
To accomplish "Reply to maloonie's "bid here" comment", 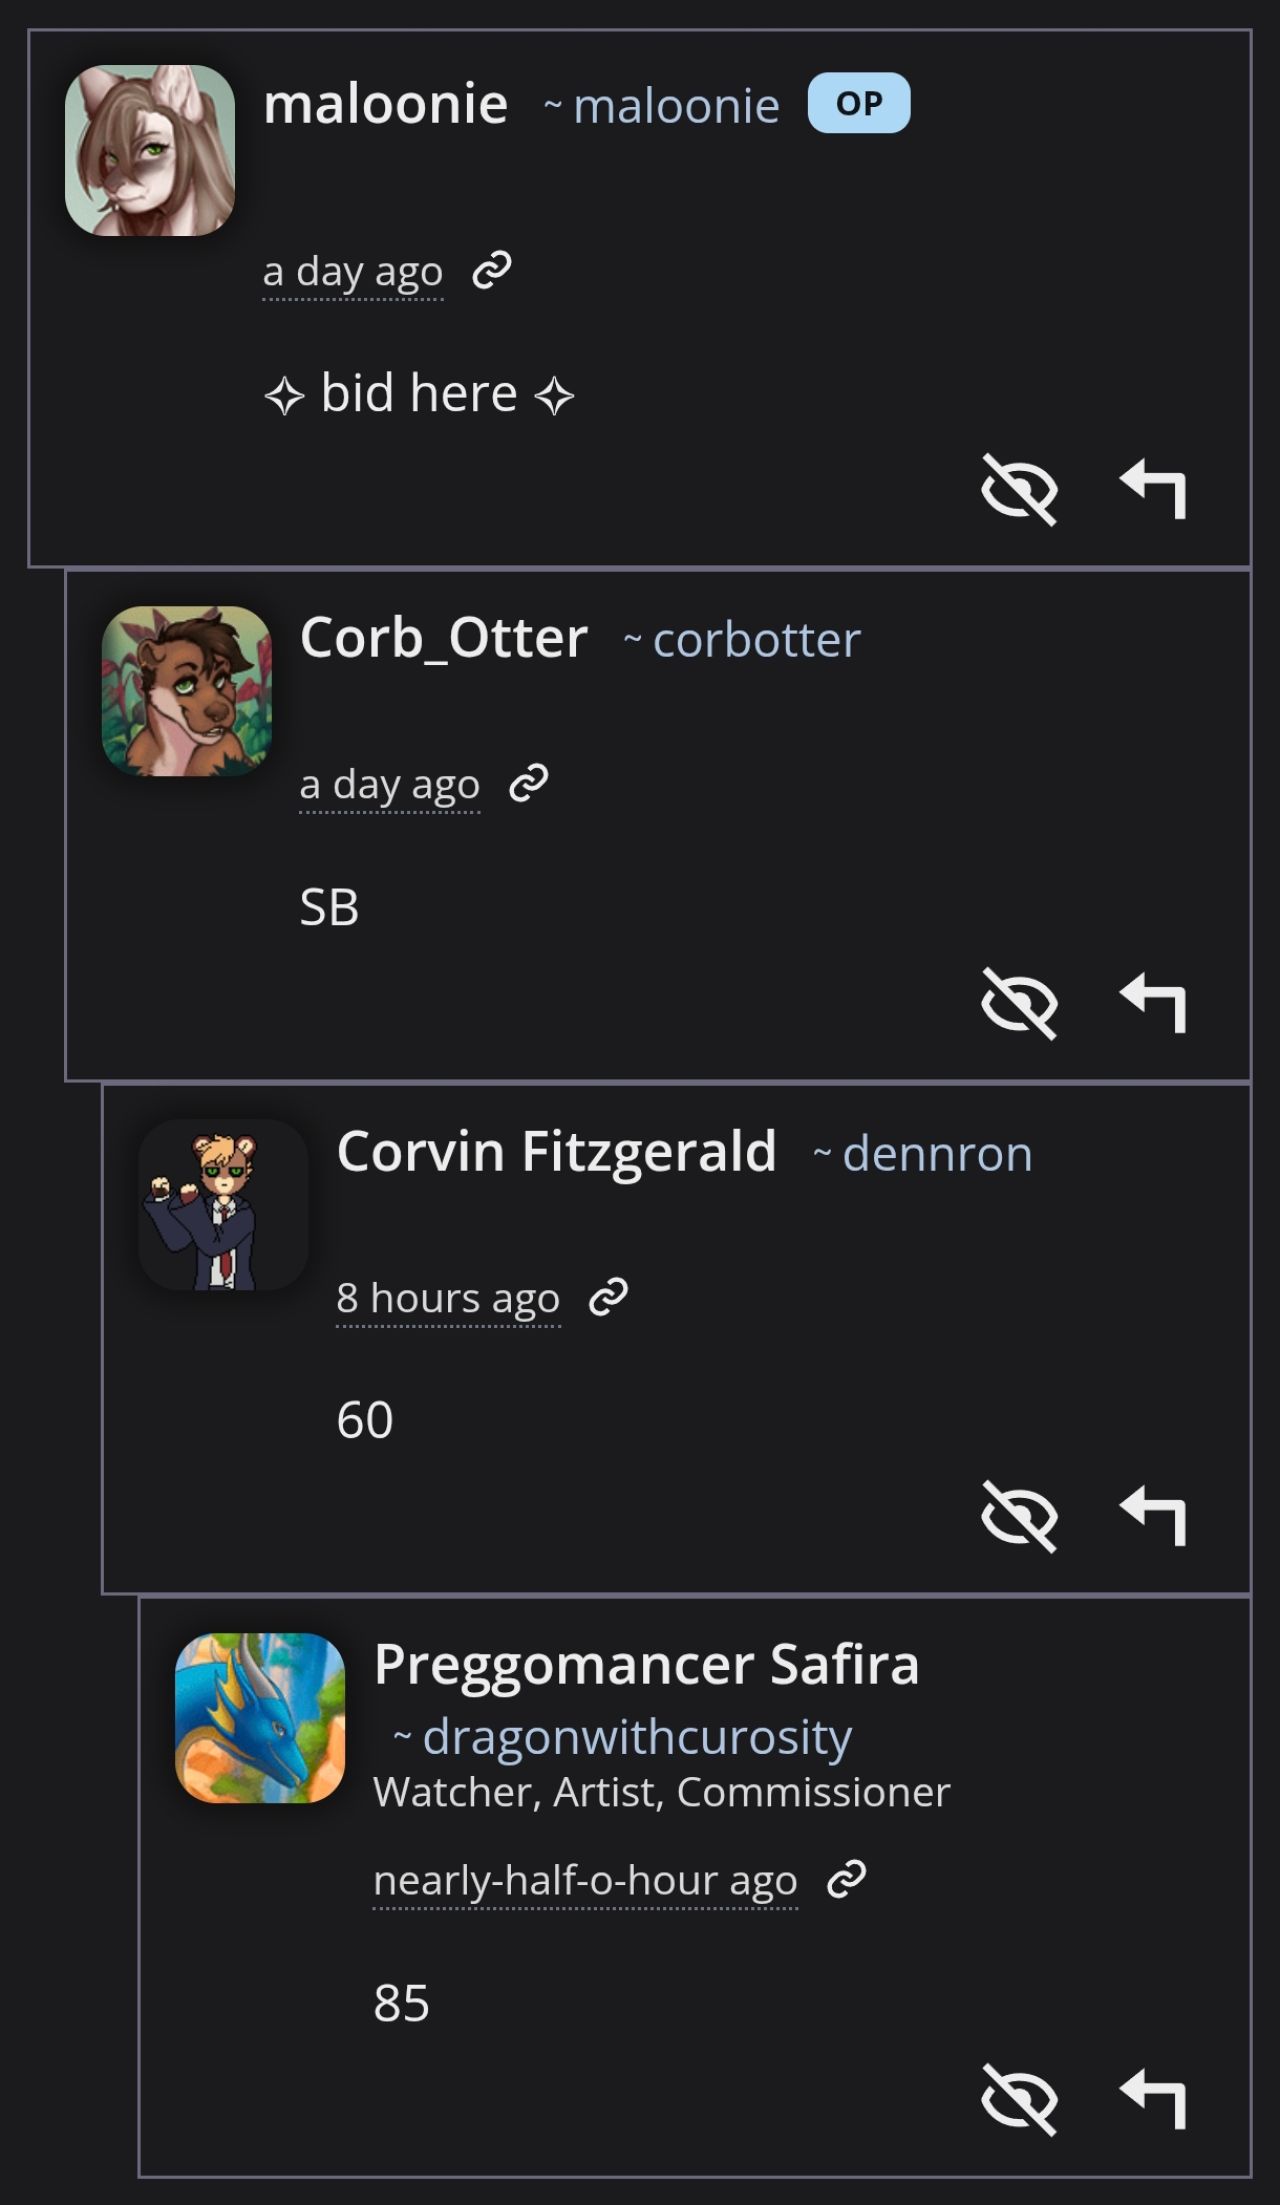I will pos(1153,489).
